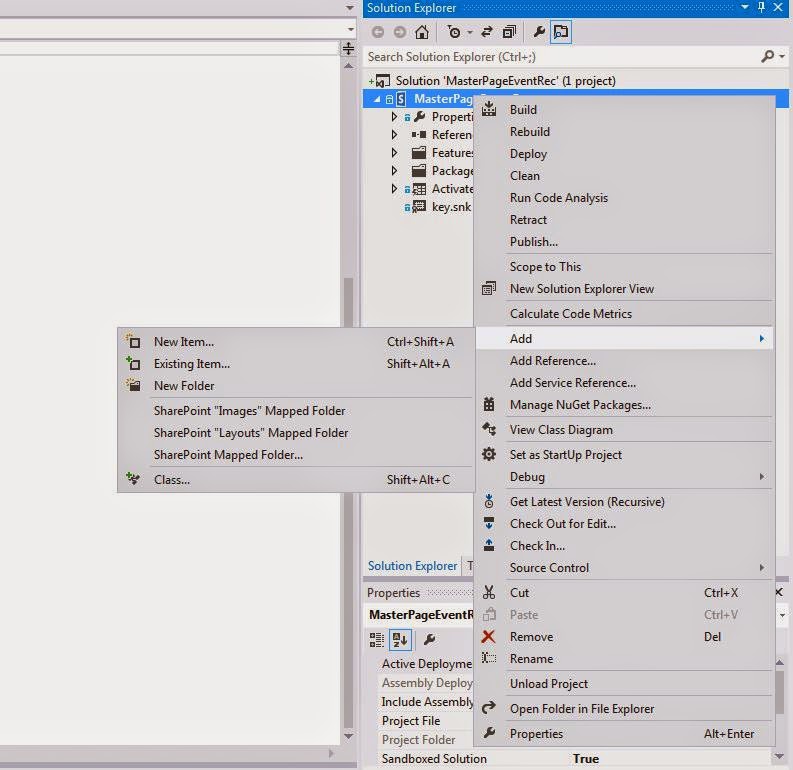793x770 pixels.
Task: Click the editor split bar handle
Action: coord(348,49)
